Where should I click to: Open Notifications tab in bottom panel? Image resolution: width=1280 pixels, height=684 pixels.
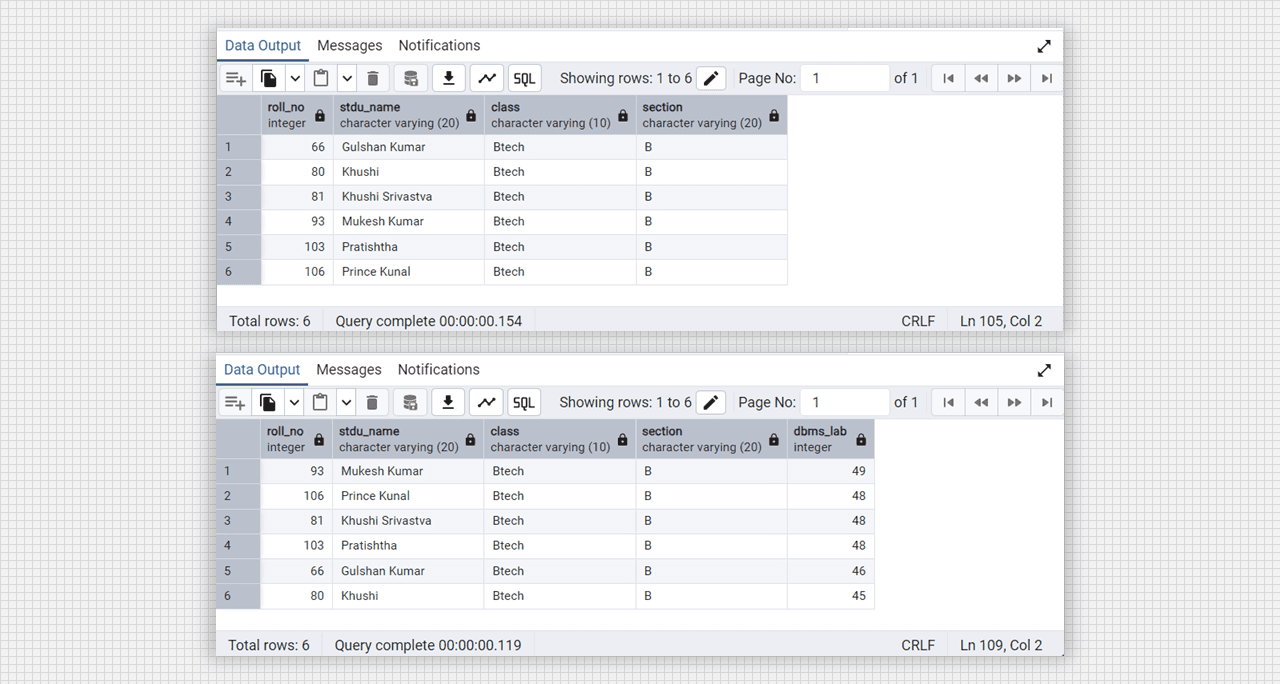click(x=438, y=370)
